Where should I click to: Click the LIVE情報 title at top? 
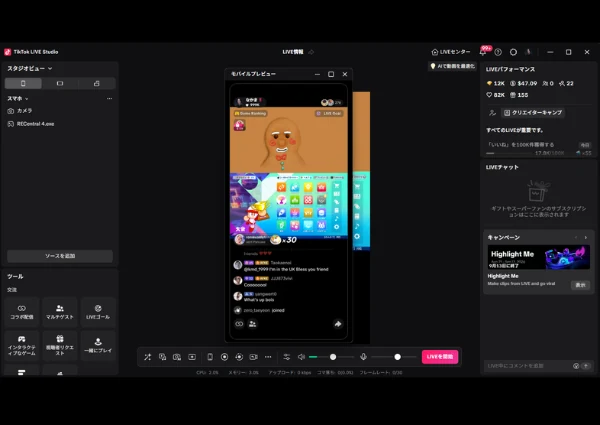pyautogui.click(x=293, y=52)
